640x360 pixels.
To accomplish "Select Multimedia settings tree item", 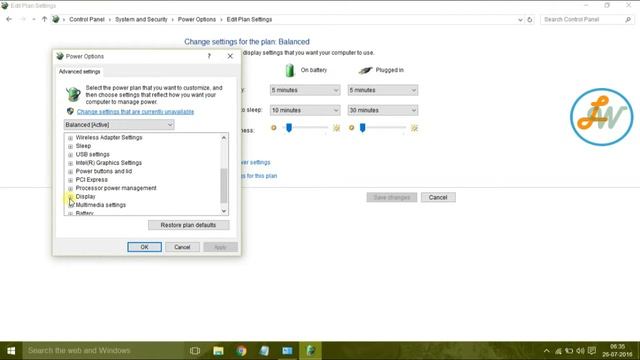I will pyautogui.click(x=100, y=205).
